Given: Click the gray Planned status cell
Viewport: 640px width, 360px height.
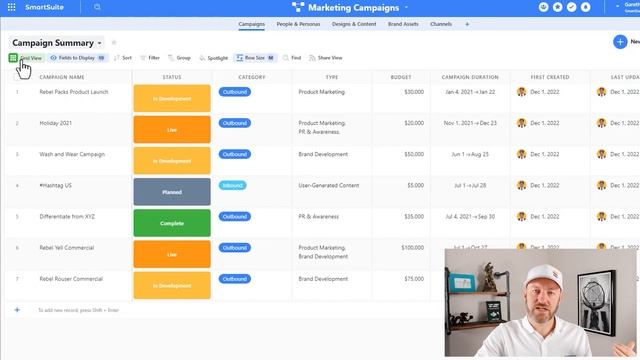Looking at the screenshot, I should click(x=172, y=192).
